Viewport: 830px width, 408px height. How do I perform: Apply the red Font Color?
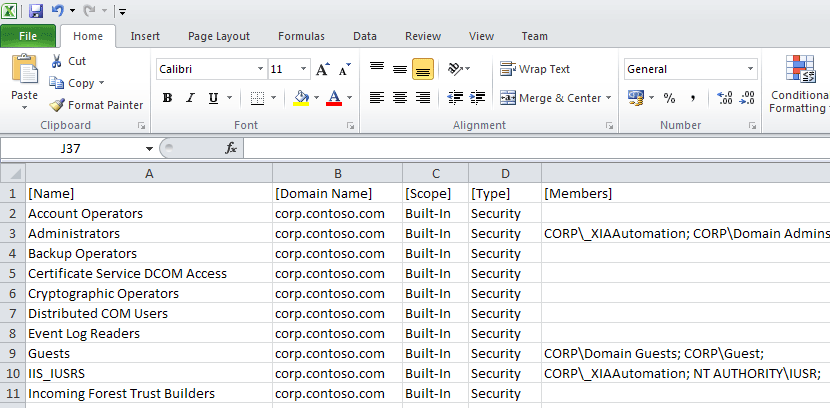pos(334,98)
